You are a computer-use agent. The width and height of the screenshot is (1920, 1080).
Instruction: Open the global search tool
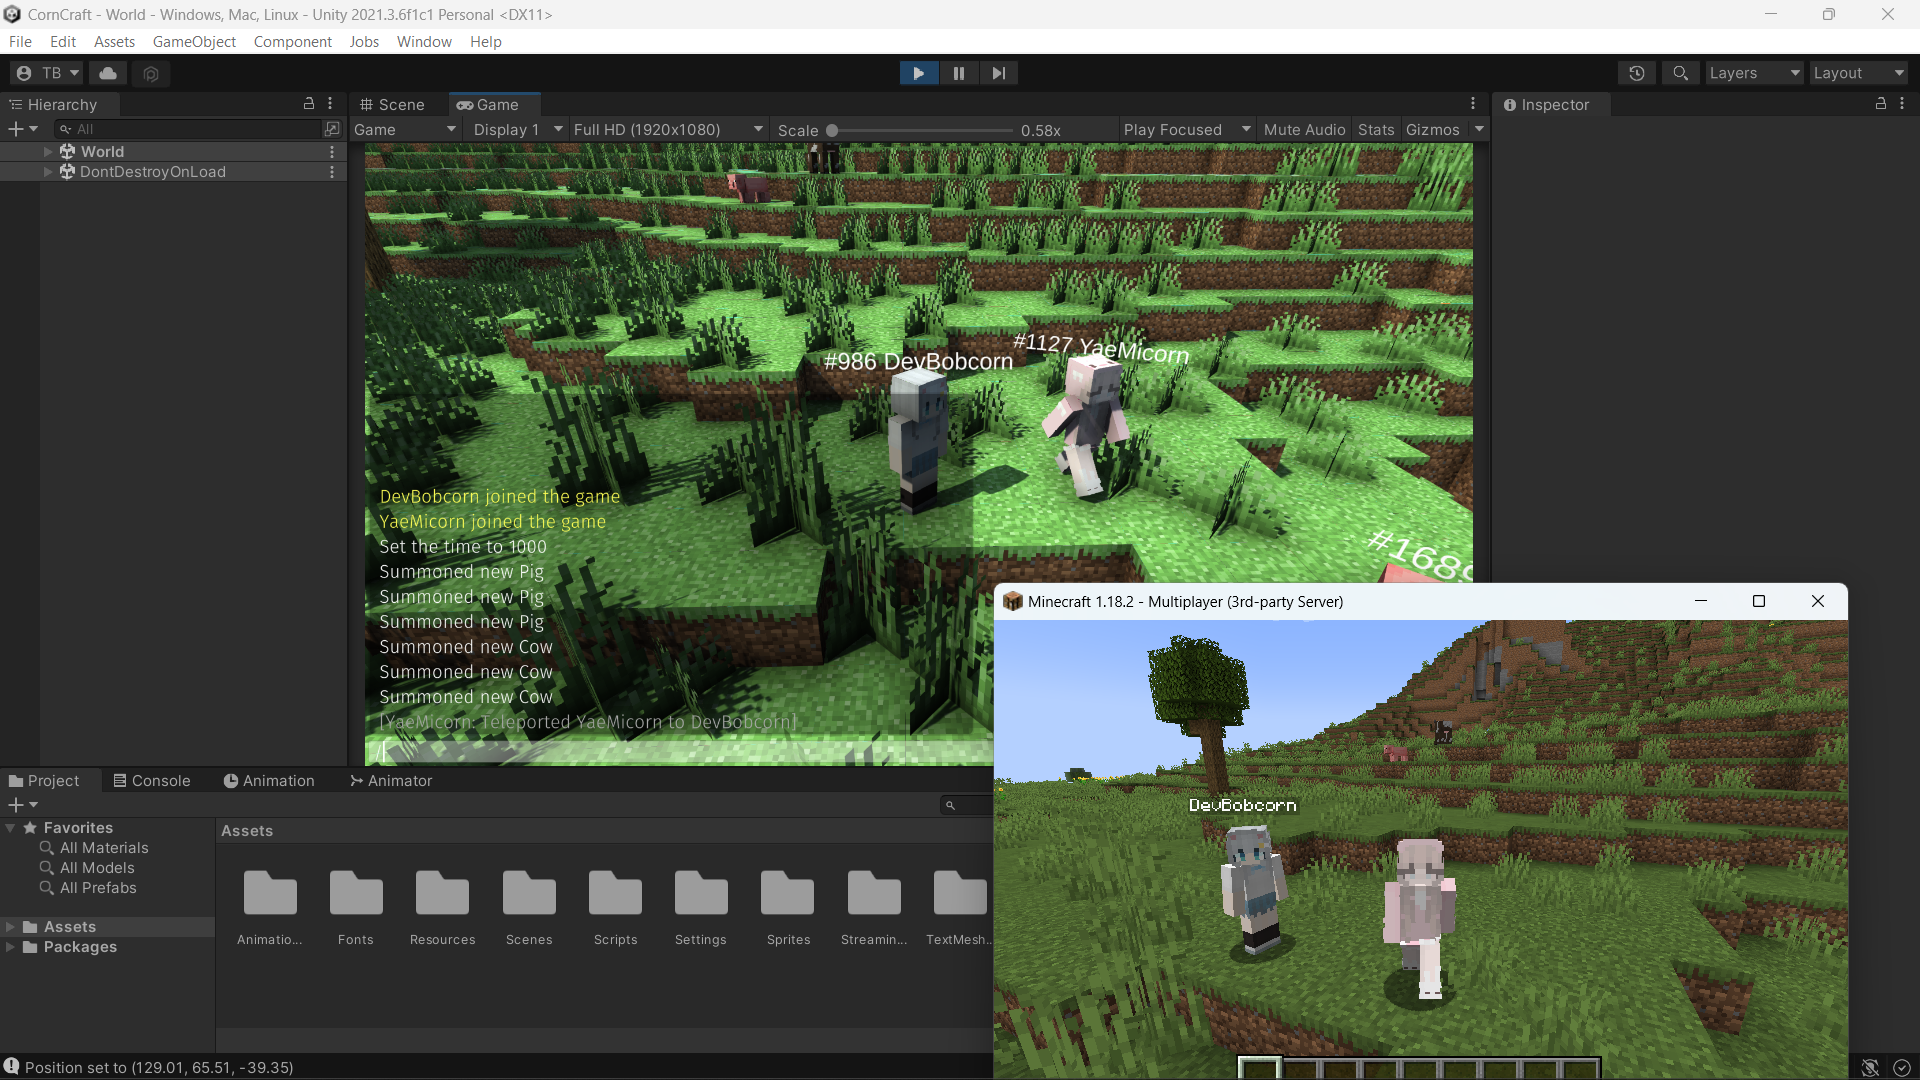1680,72
